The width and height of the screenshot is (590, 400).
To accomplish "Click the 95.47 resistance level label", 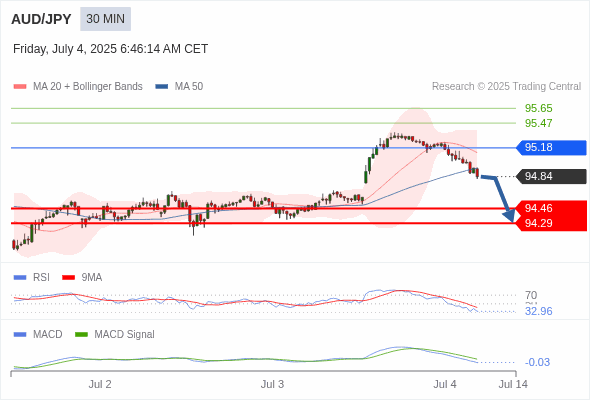I will [538, 123].
